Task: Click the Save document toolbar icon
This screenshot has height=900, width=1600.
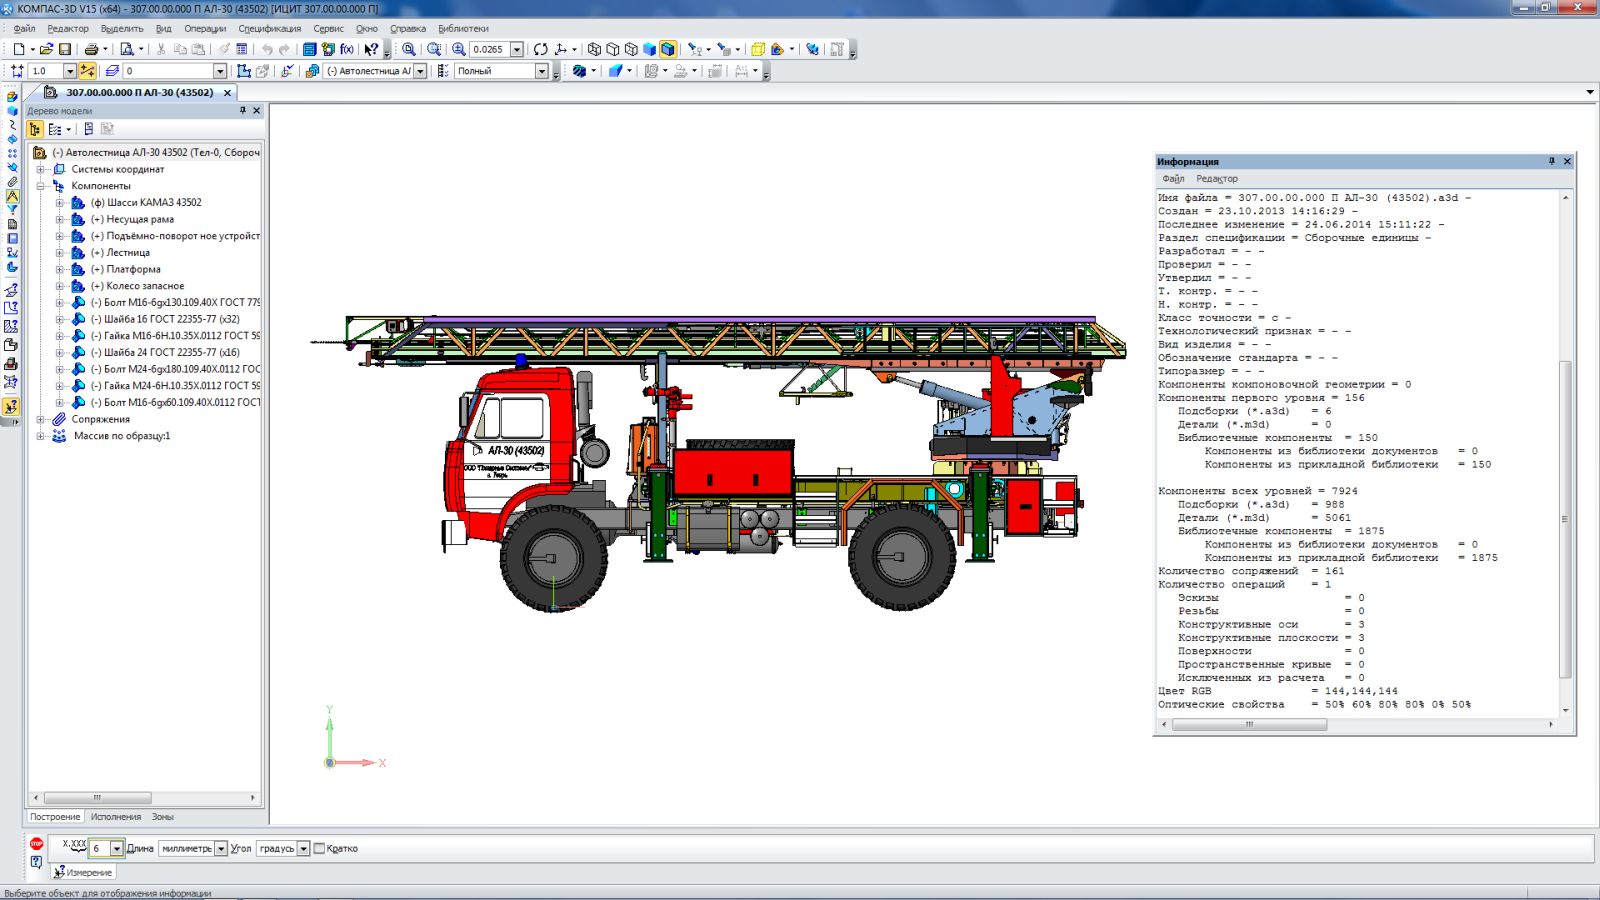Action: click(x=65, y=49)
